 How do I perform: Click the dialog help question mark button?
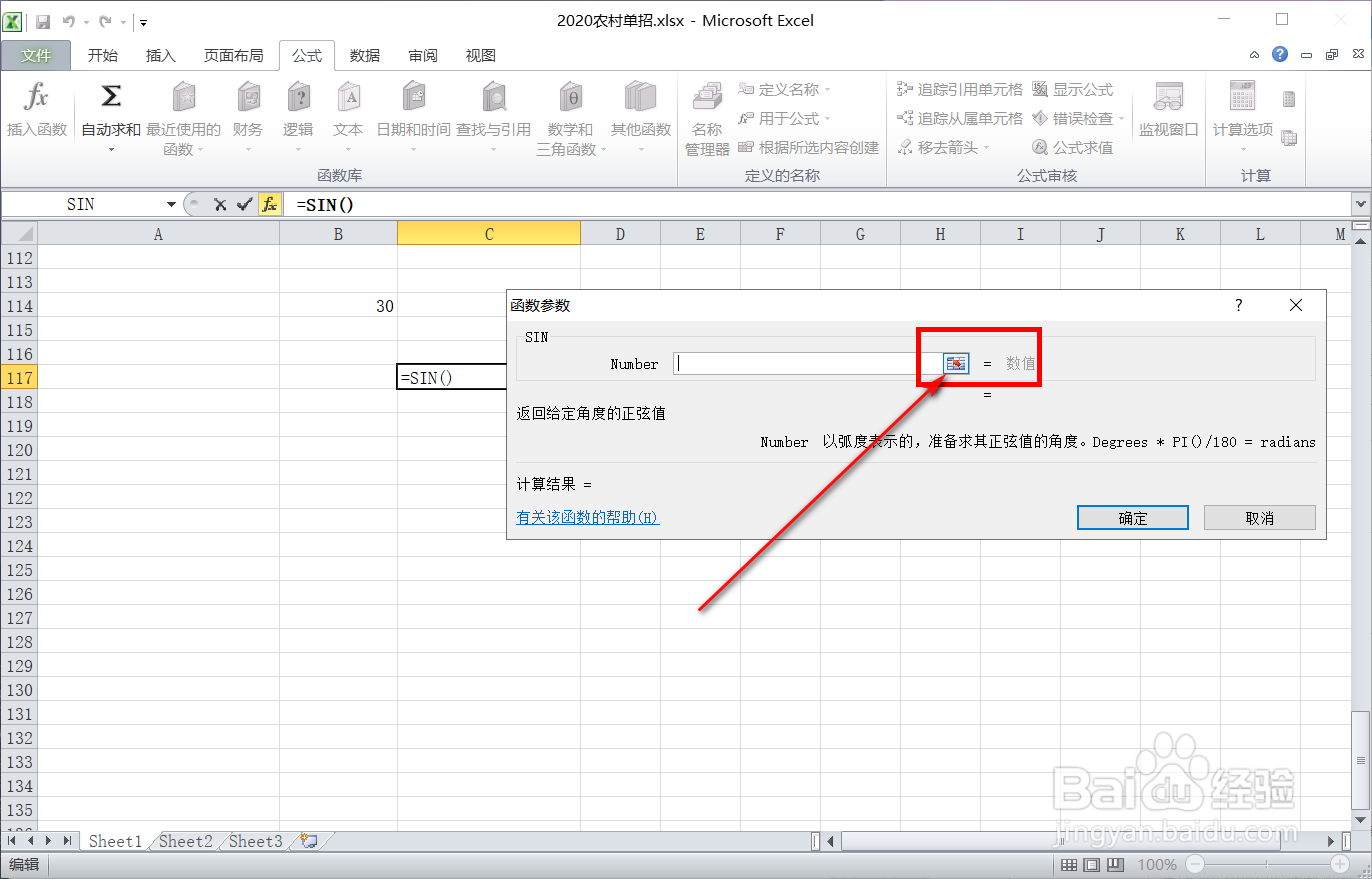[x=1239, y=306]
